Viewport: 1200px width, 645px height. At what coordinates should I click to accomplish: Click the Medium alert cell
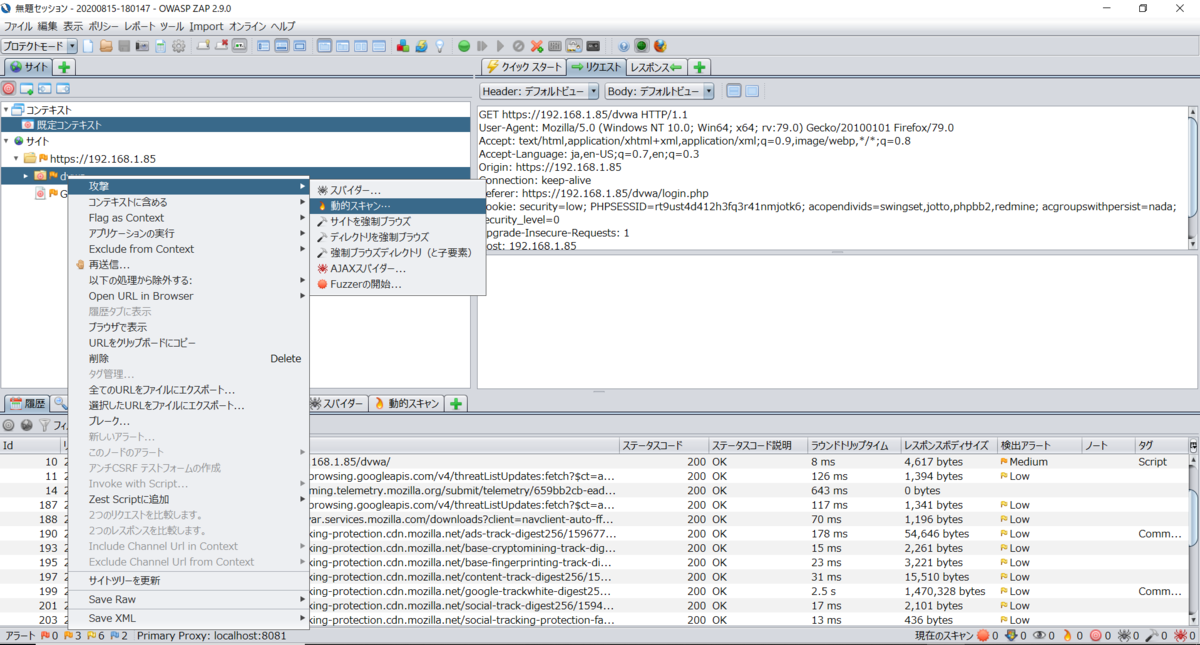click(1038, 462)
